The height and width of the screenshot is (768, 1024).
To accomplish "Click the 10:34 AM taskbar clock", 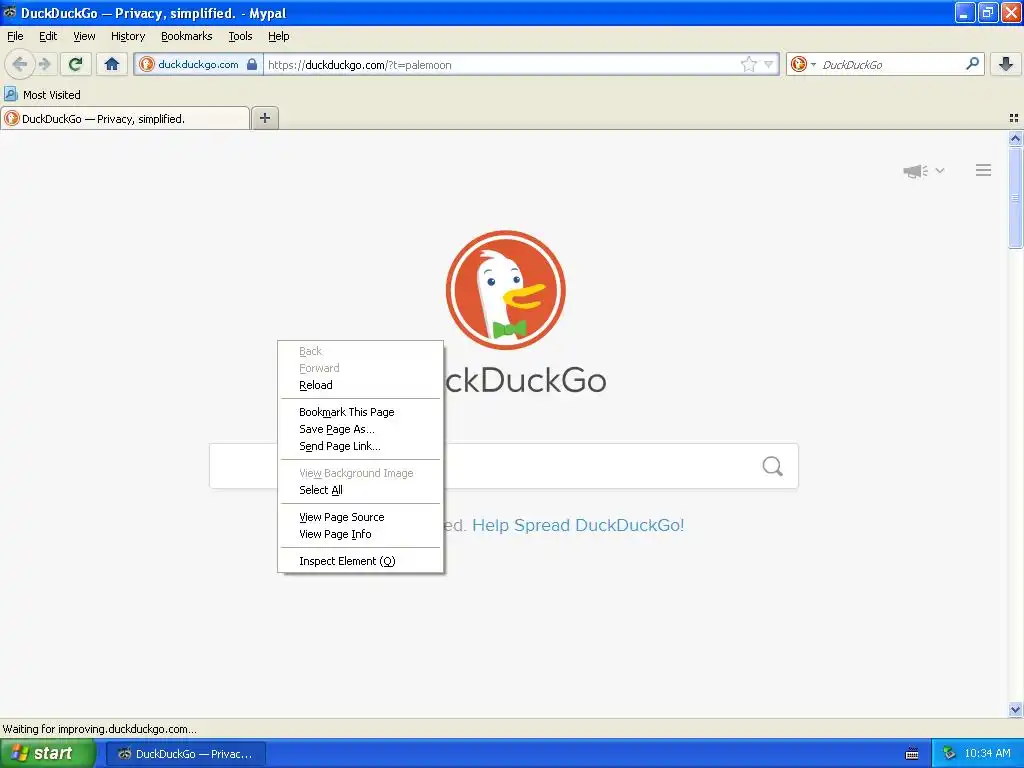I will (987, 754).
